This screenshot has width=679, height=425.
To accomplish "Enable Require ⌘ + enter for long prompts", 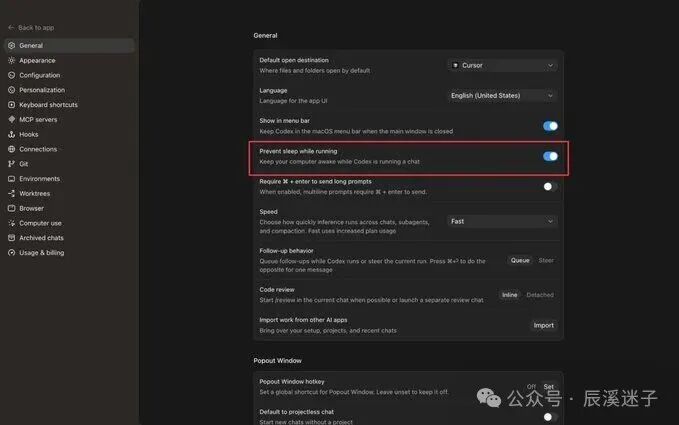I will click(x=550, y=187).
